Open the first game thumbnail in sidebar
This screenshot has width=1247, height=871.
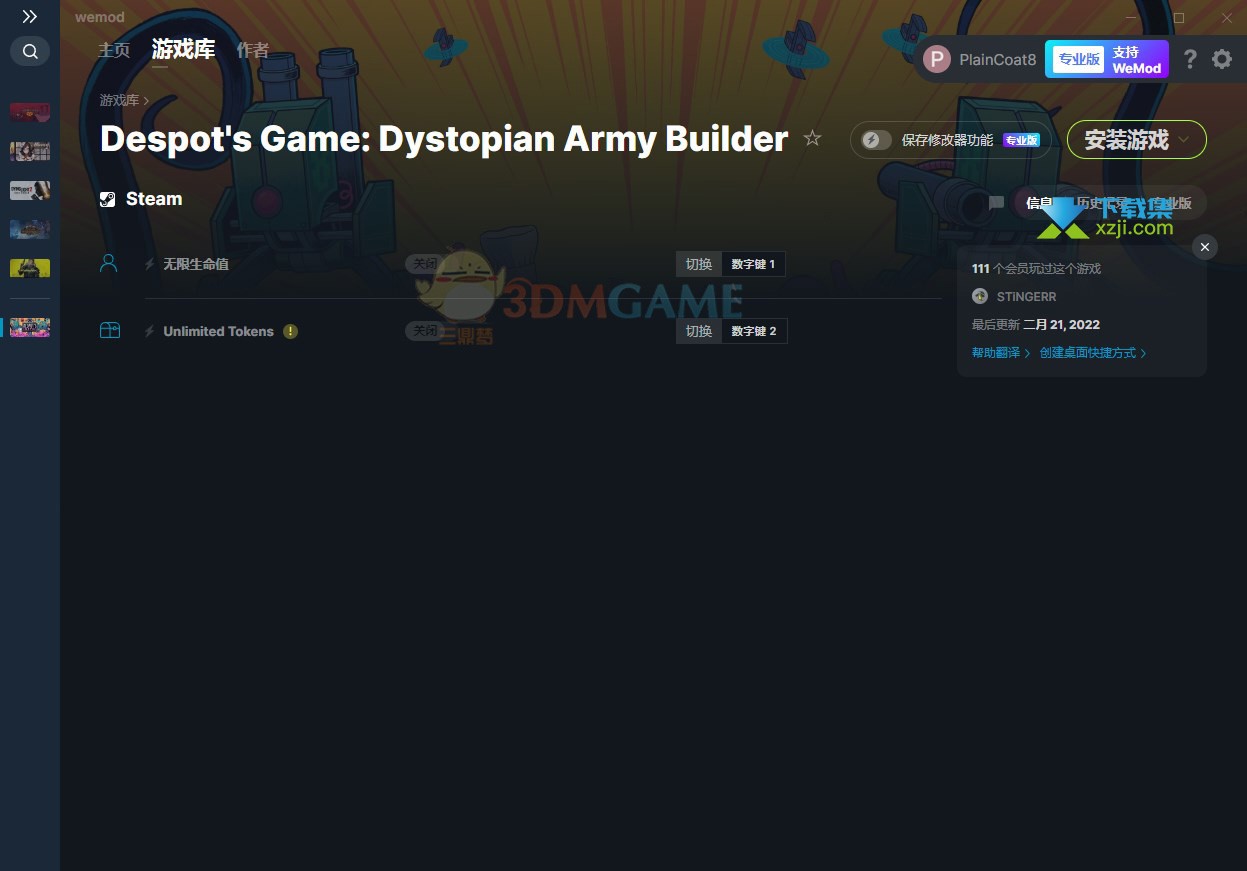pos(30,112)
